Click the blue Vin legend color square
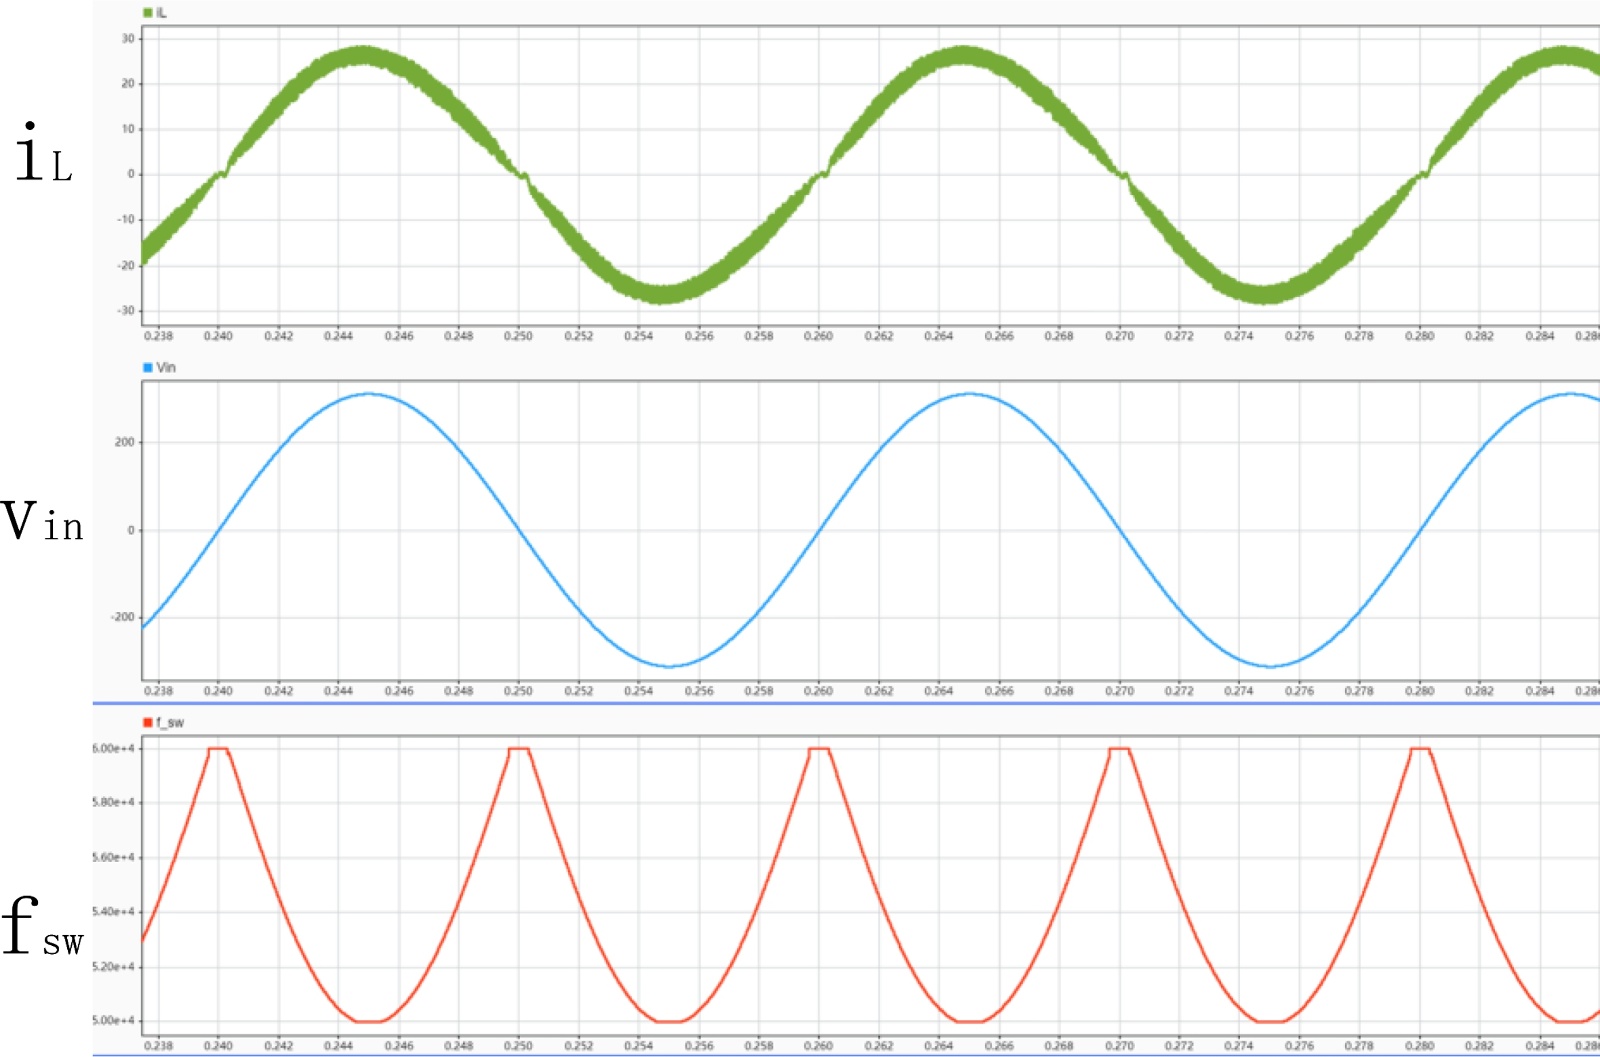Viewport: 1600px width, 1057px height. click(x=148, y=368)
